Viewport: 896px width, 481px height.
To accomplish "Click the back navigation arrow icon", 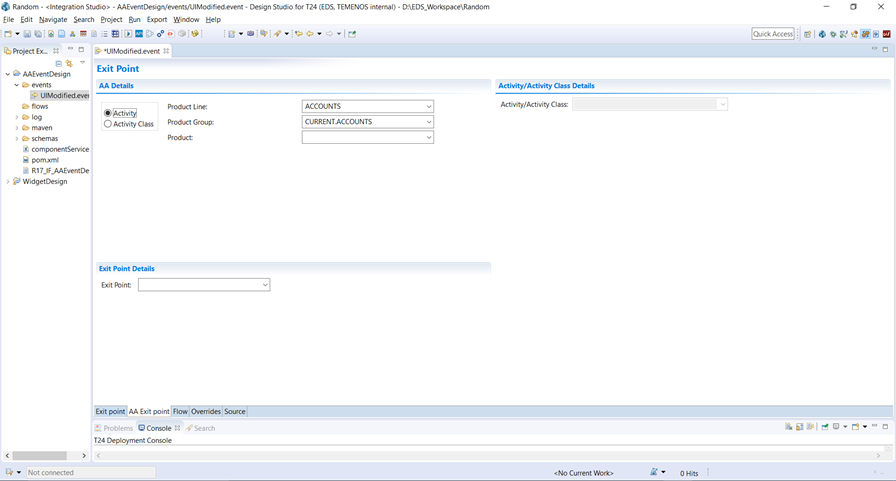I will tap(309, 34).
